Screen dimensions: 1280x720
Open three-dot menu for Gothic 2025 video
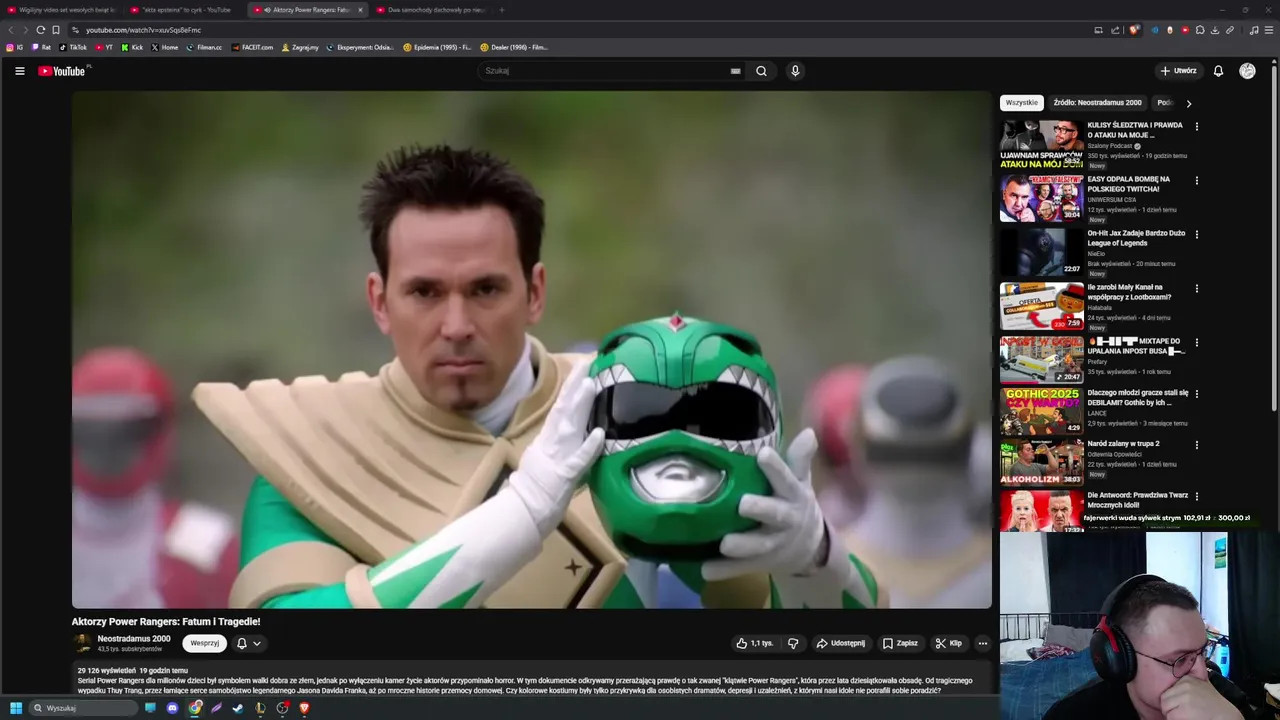point(1196,395)
